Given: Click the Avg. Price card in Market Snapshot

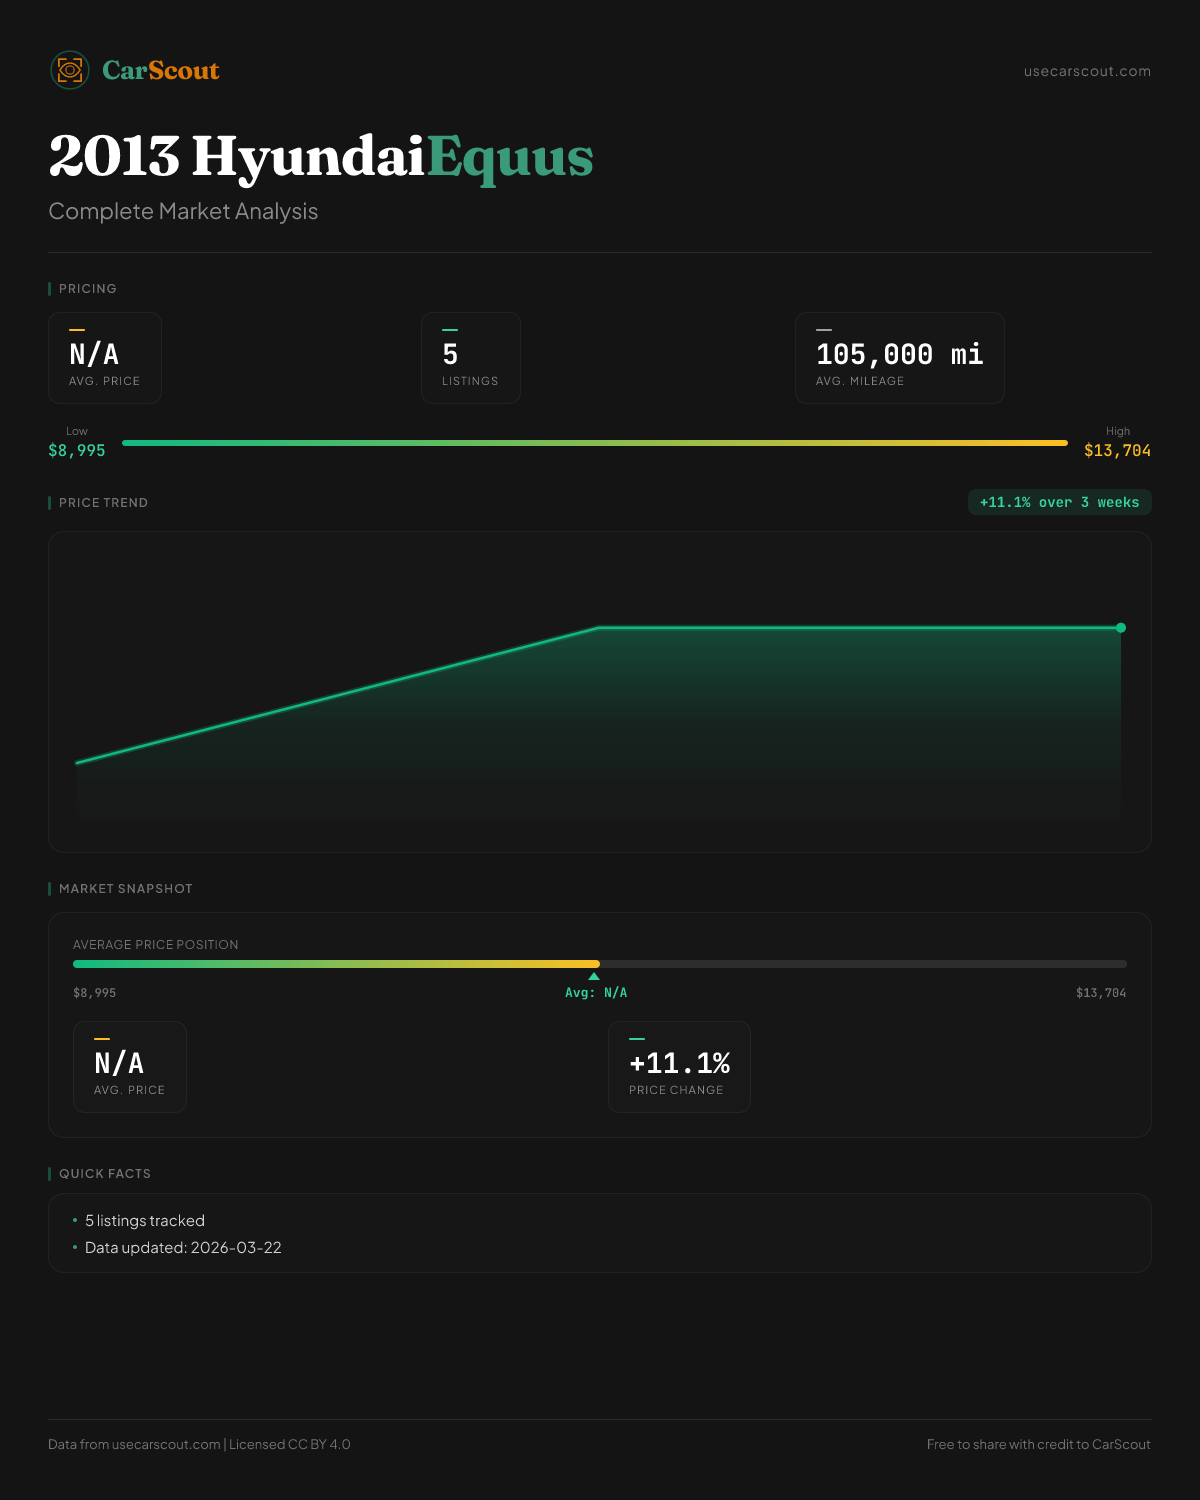Looking at the screenshot, I should click(130, 1067).
